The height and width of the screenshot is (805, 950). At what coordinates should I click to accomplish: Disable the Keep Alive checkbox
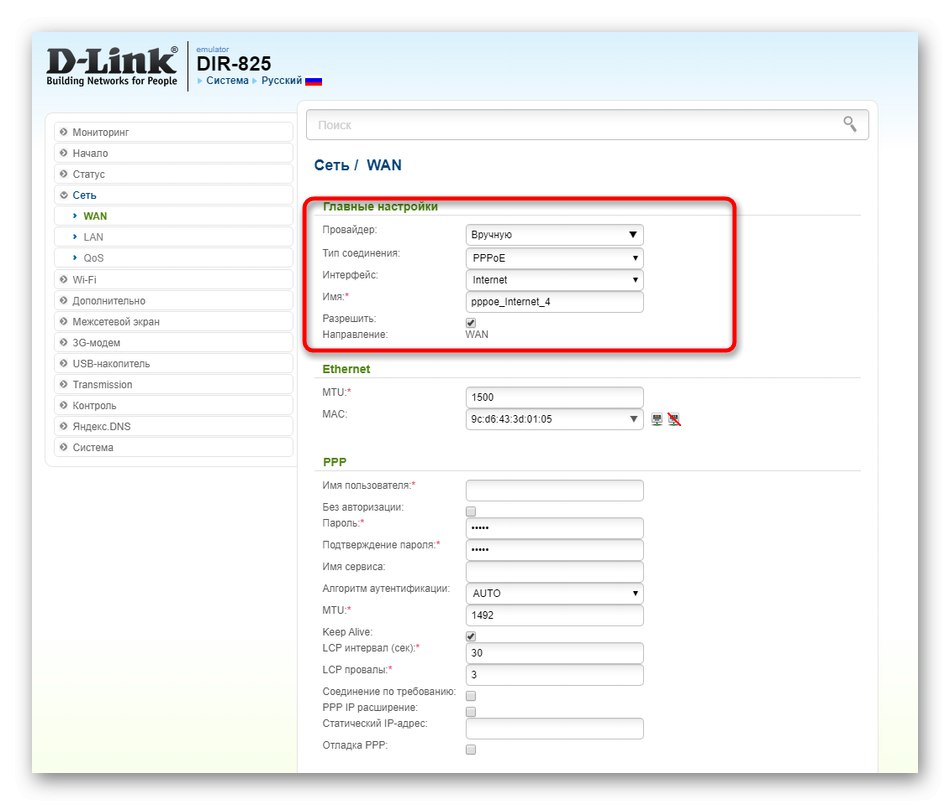pos(470,635)
